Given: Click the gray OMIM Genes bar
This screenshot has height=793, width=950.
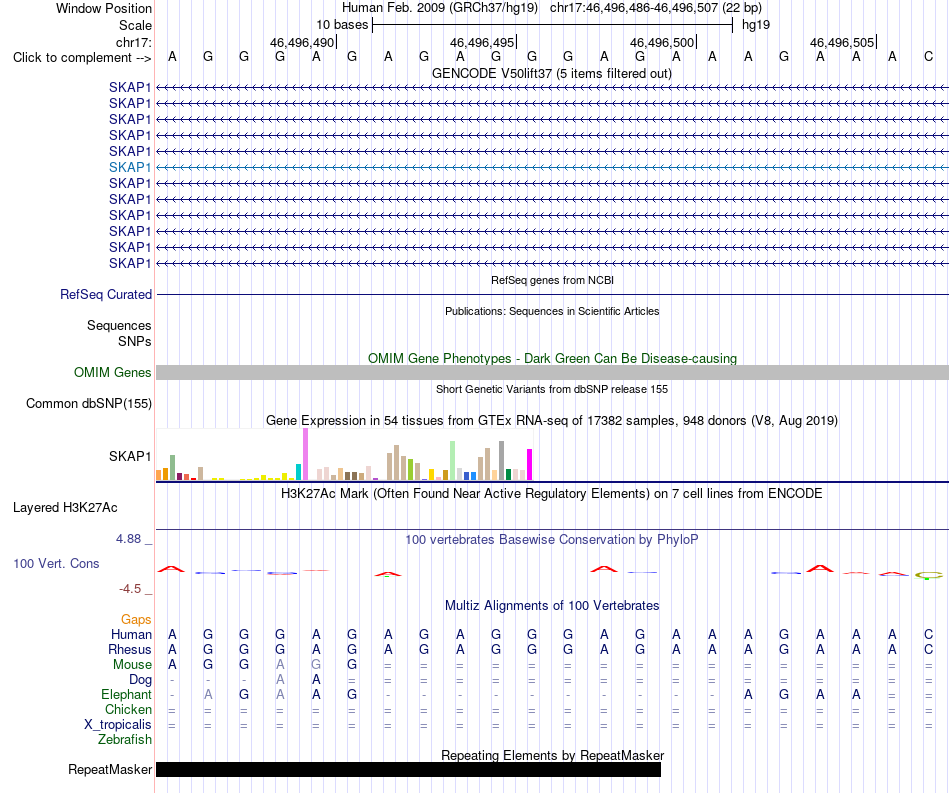Looking at the screenshot, I should pyautogui.click(x=552, y=373).
